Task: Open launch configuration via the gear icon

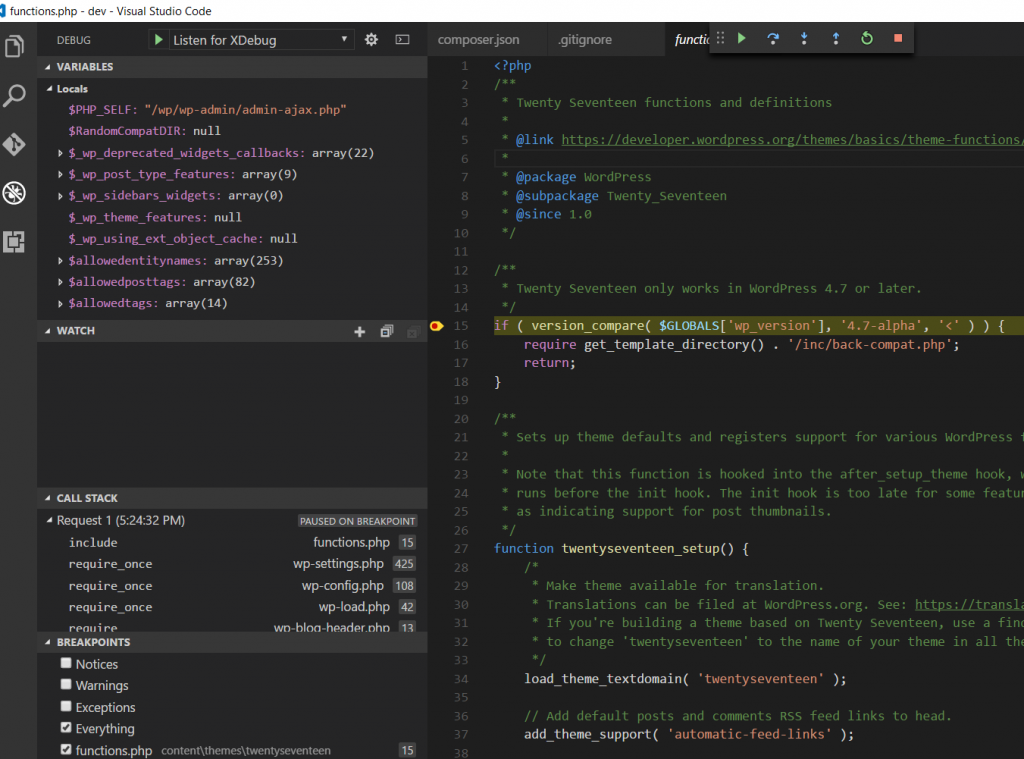Action: [369, 38]
